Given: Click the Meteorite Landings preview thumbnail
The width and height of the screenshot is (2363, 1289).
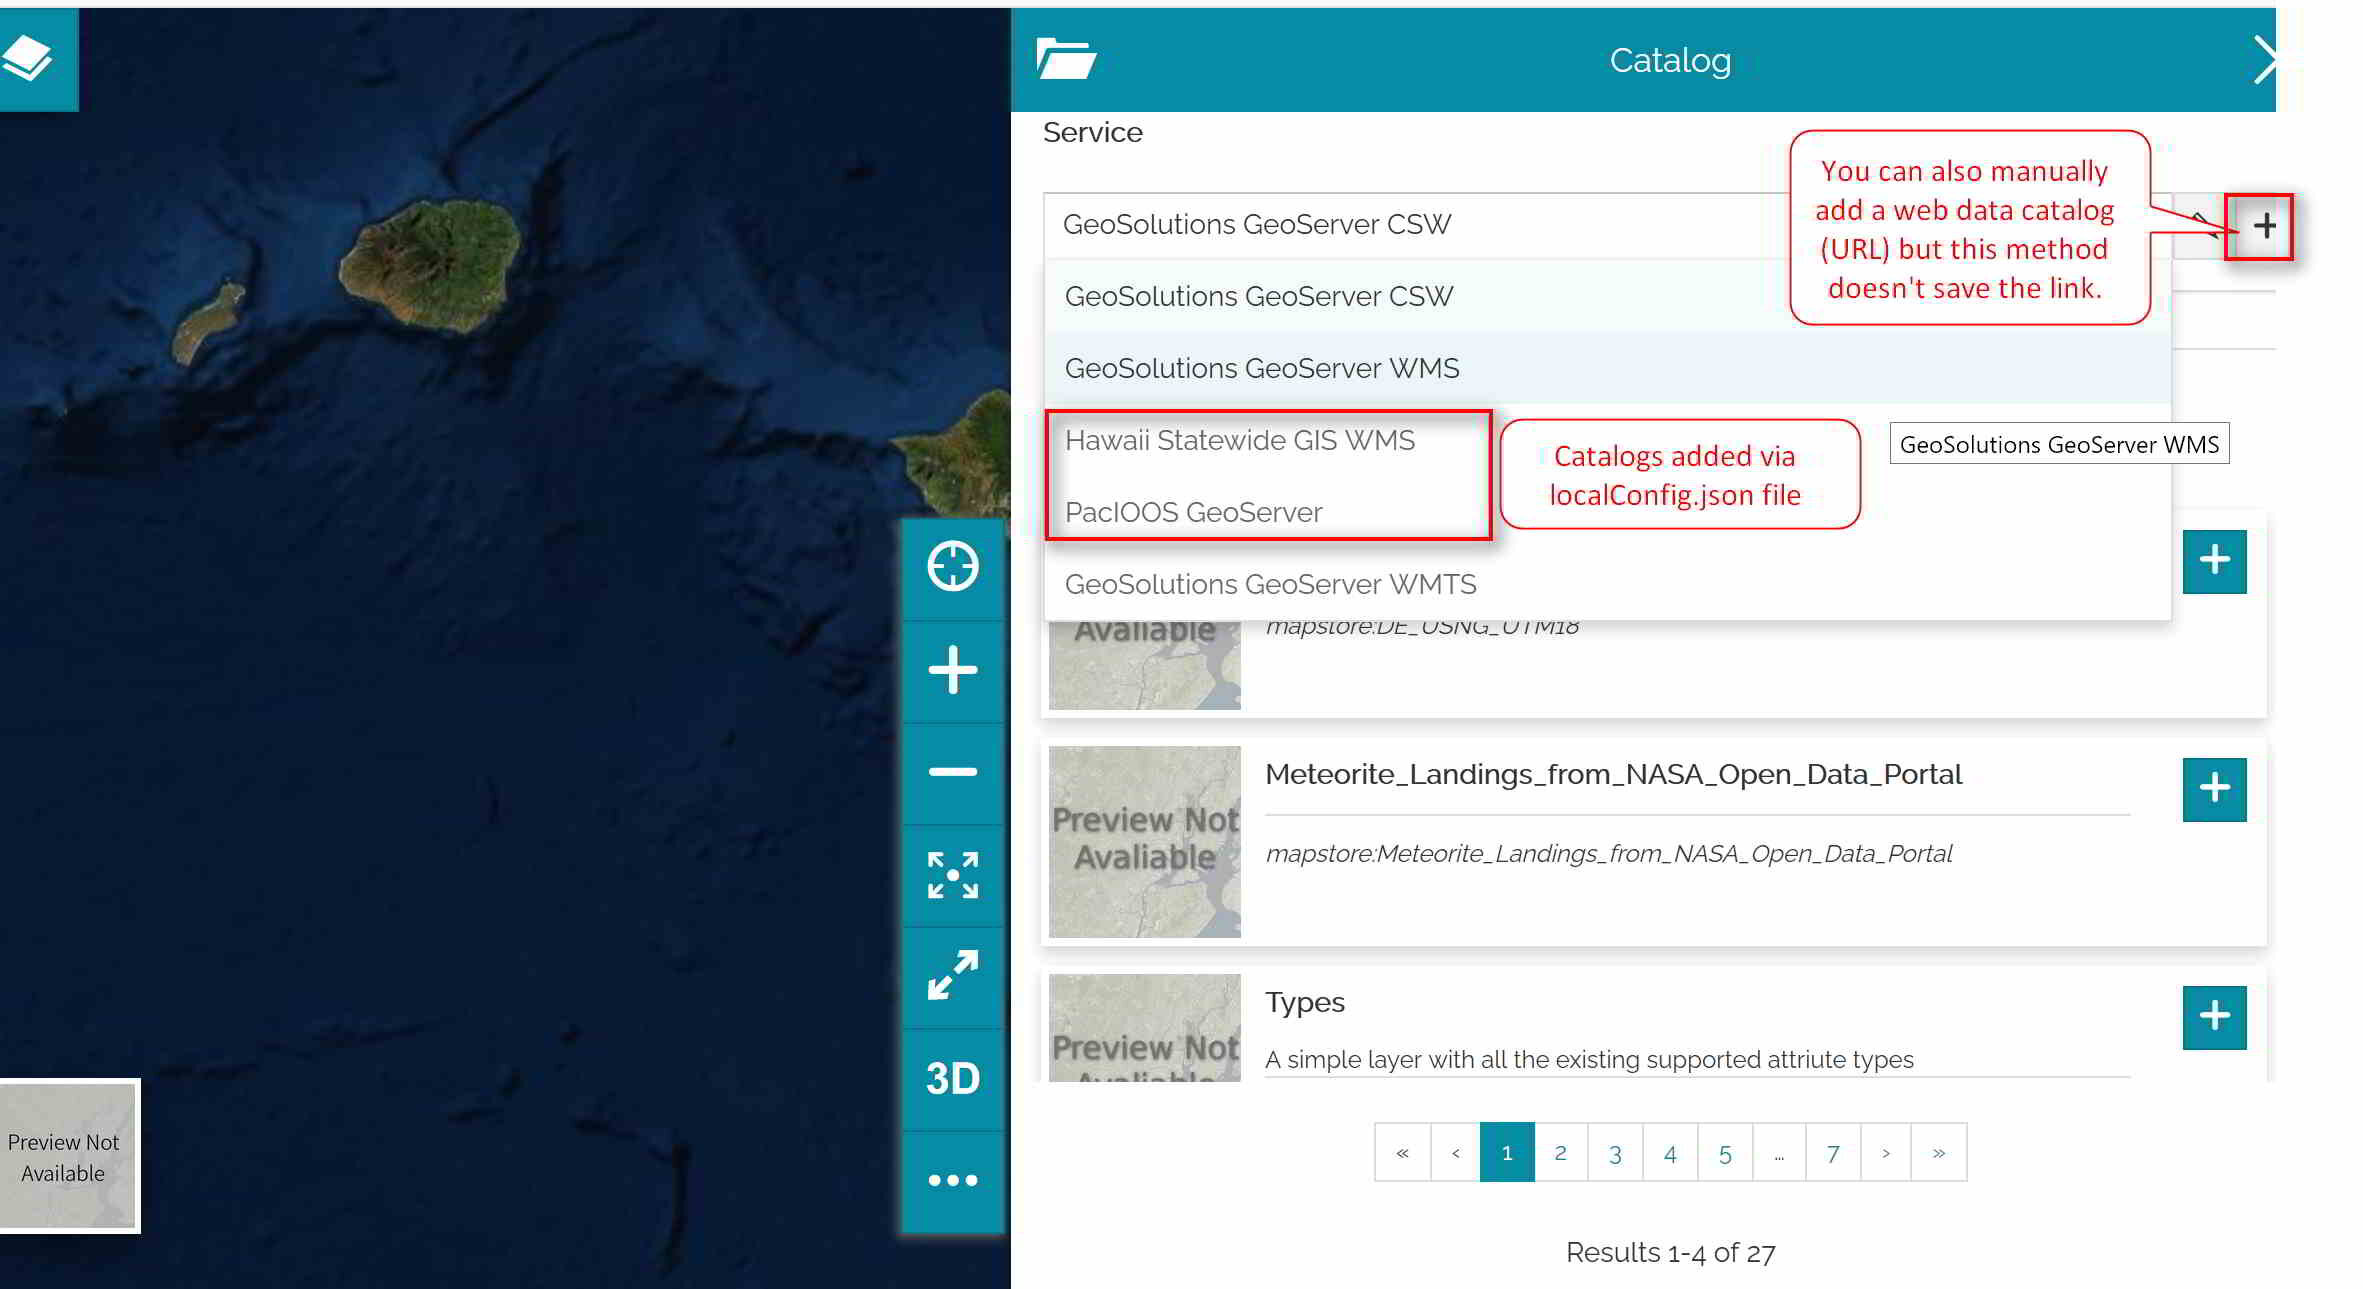Looking at the screenshot, I should pyautogui.click(x=1143, y=841).
